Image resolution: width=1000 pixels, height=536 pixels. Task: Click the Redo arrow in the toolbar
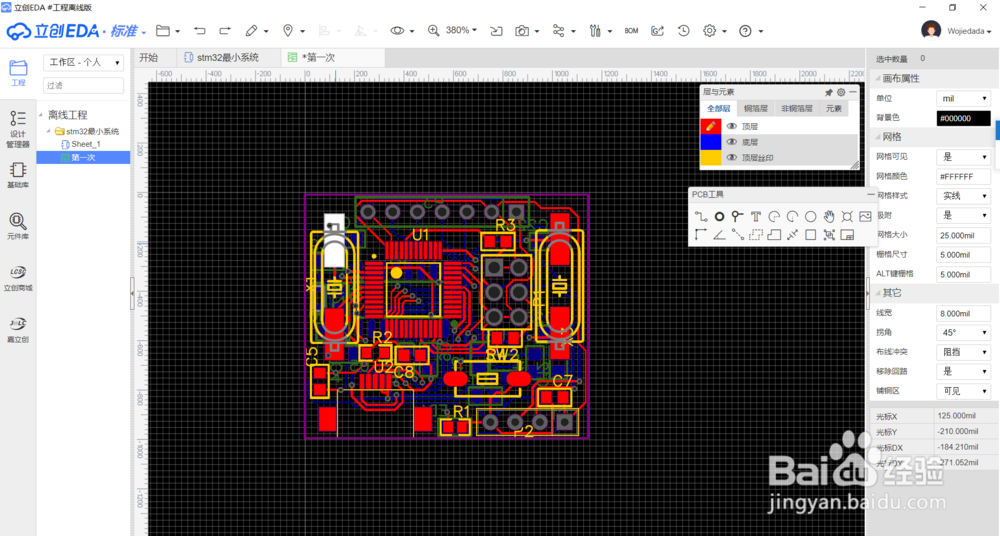[224, 31]
